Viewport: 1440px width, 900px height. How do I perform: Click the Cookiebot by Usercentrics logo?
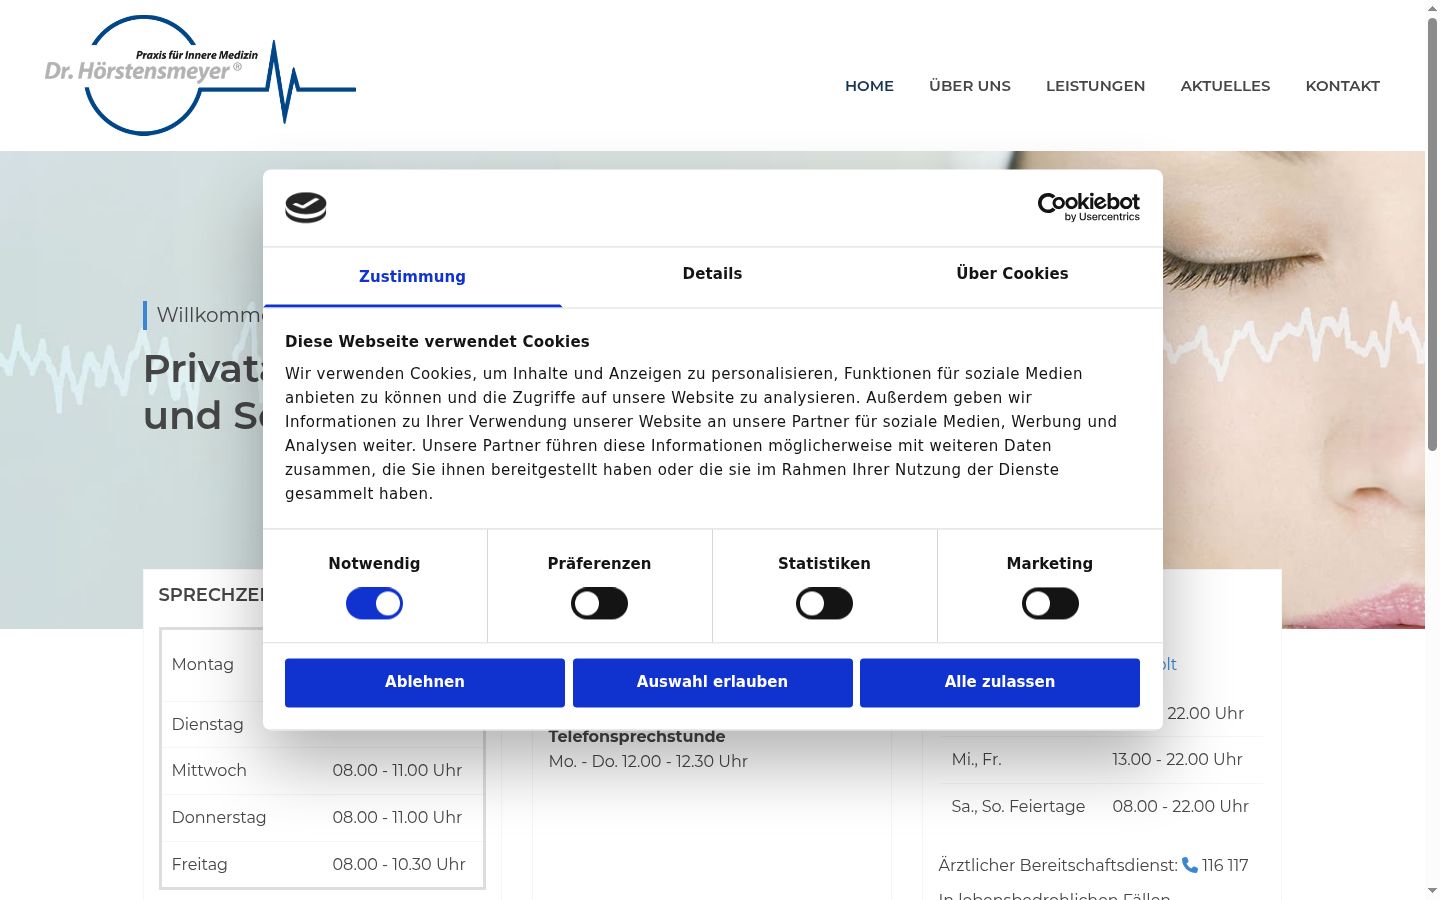click(1088, 207)
